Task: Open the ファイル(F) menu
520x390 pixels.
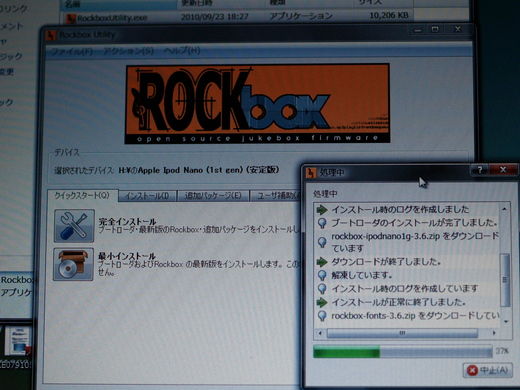Action: (x=71, y=51)
